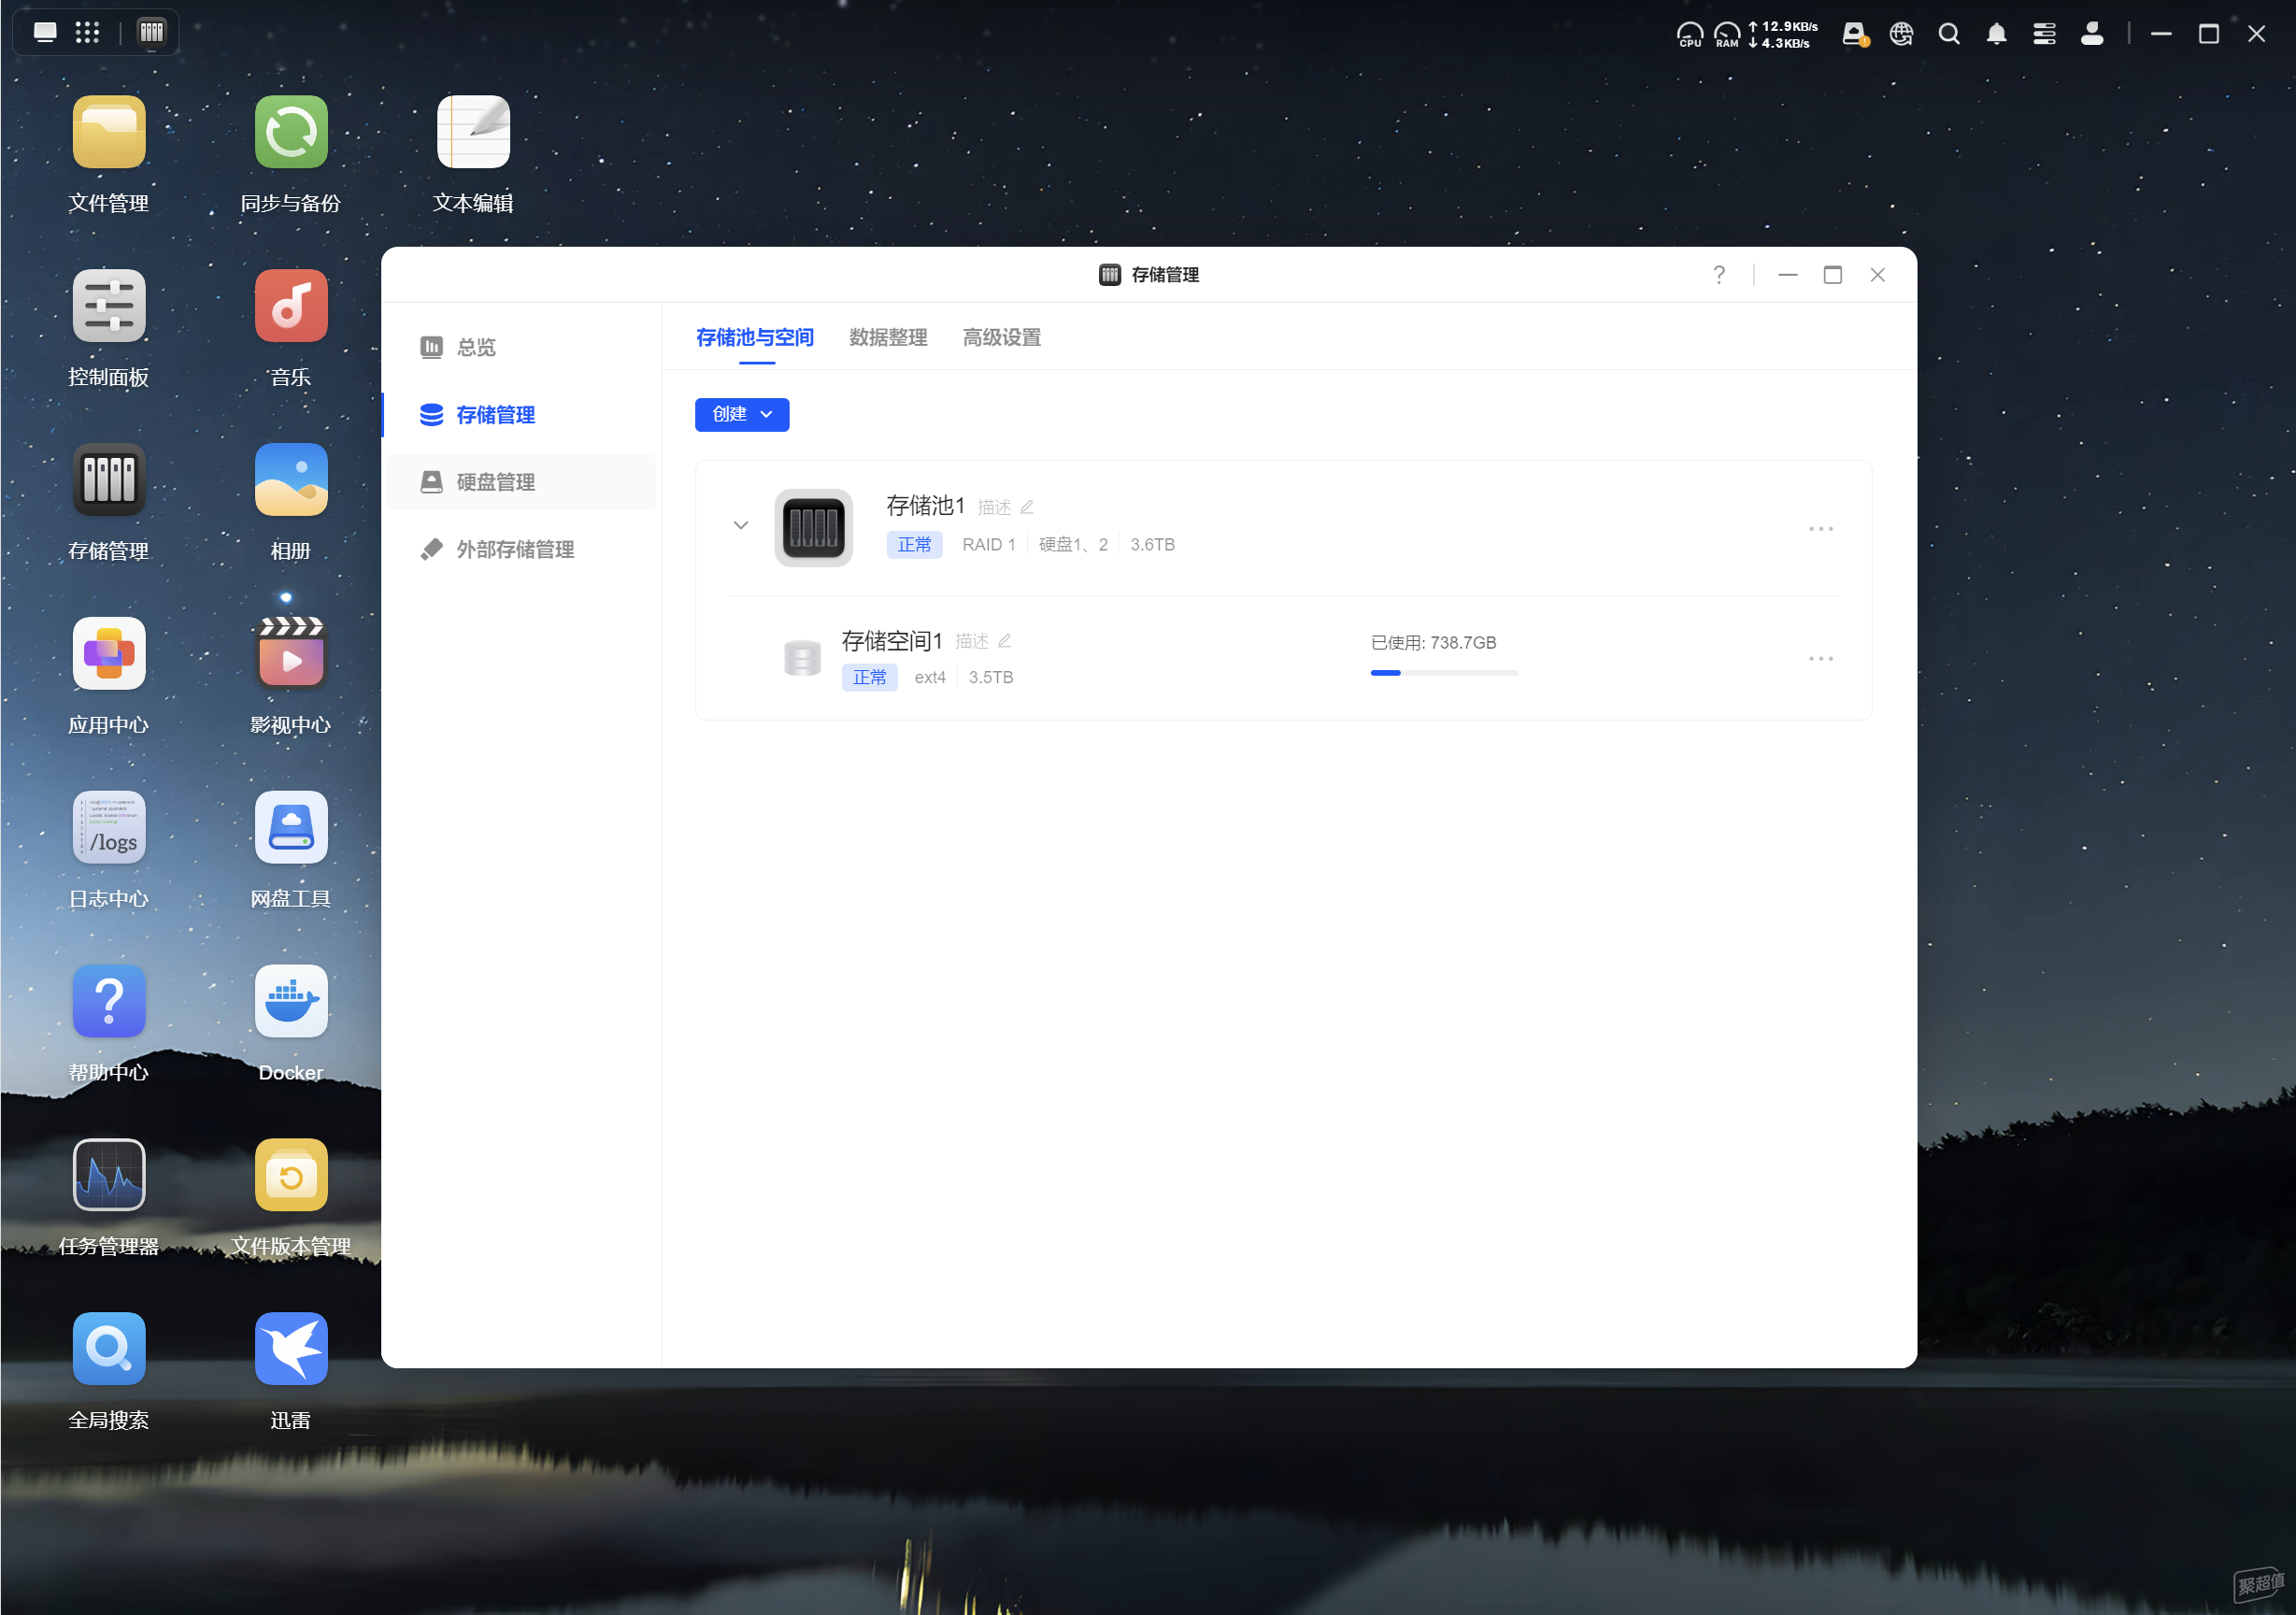Show the desktop from top bar
2296x1615 pixels.
click(x=45, y=32)
